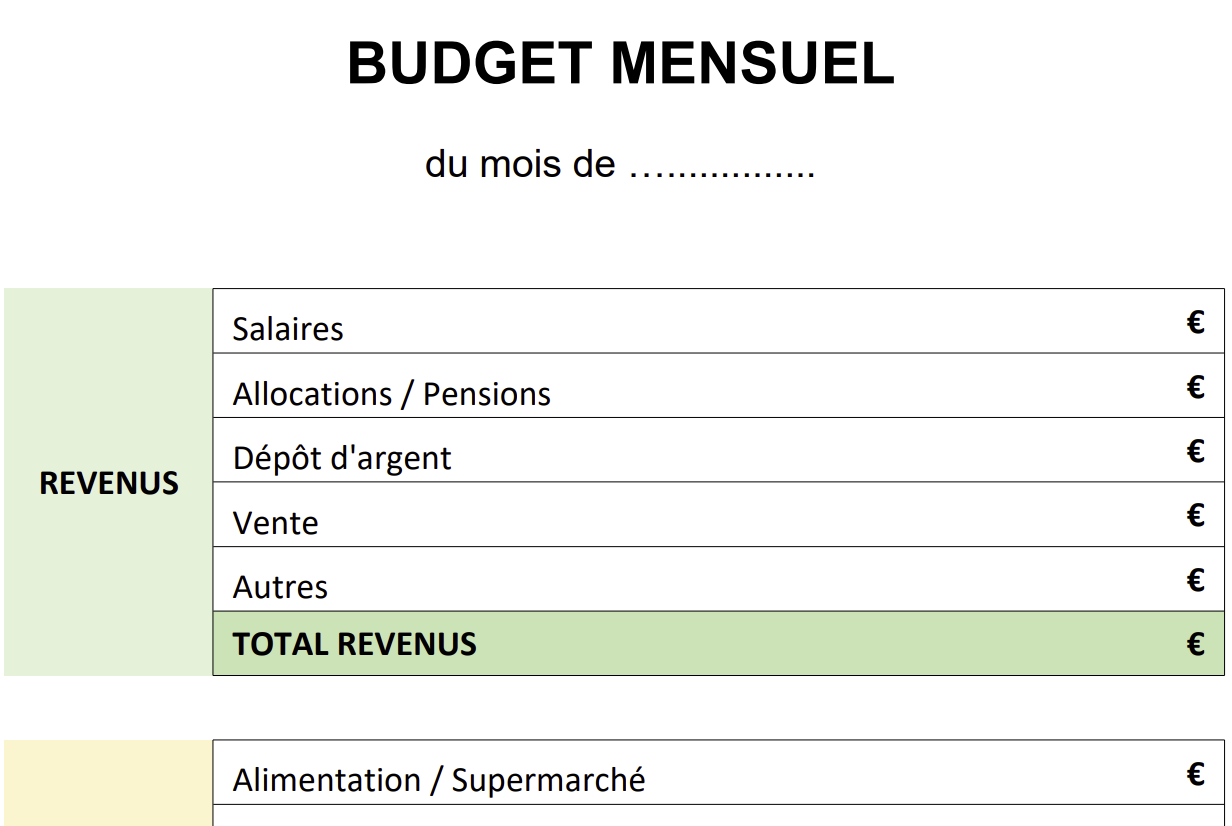Click the 'du mois de' text
1232x826 pixels.
click(520, 164)
